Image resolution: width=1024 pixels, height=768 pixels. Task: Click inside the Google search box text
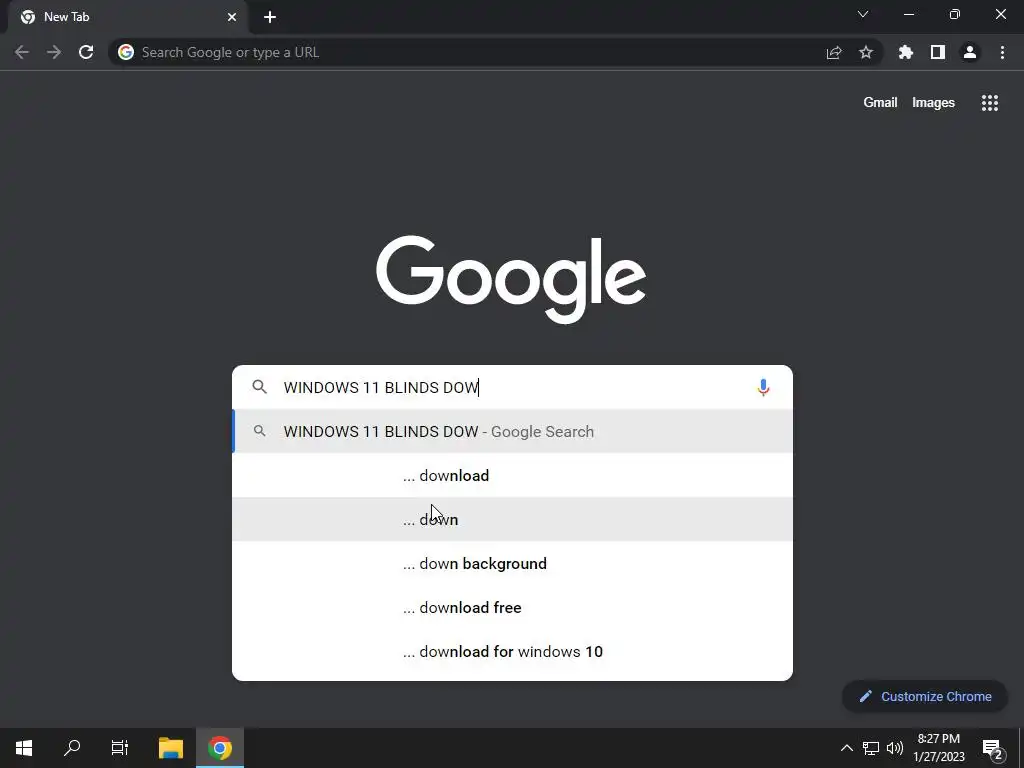513,387
